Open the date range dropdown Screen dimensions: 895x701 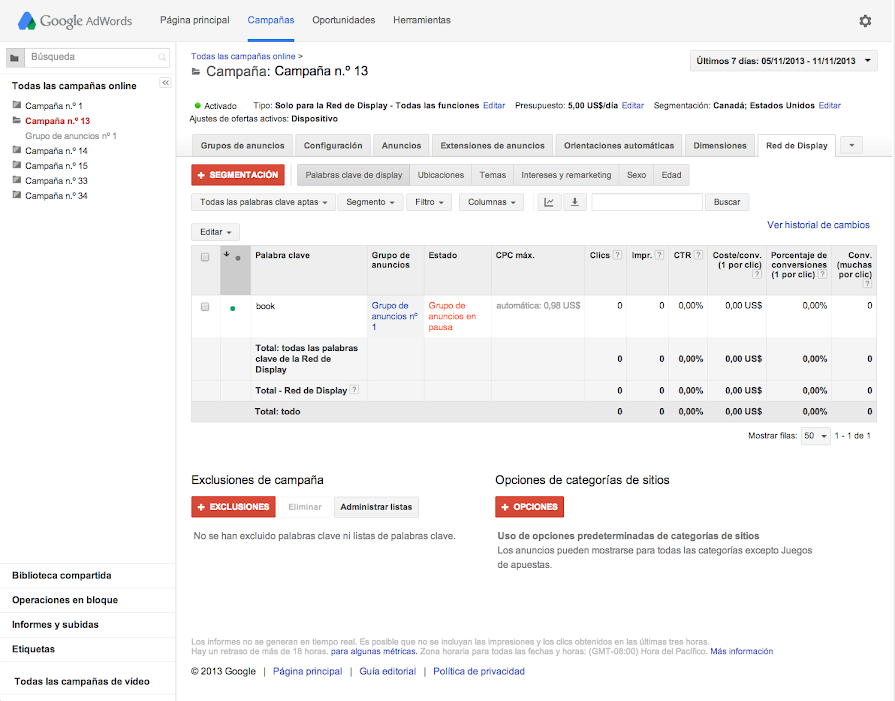tap(784, 61)
